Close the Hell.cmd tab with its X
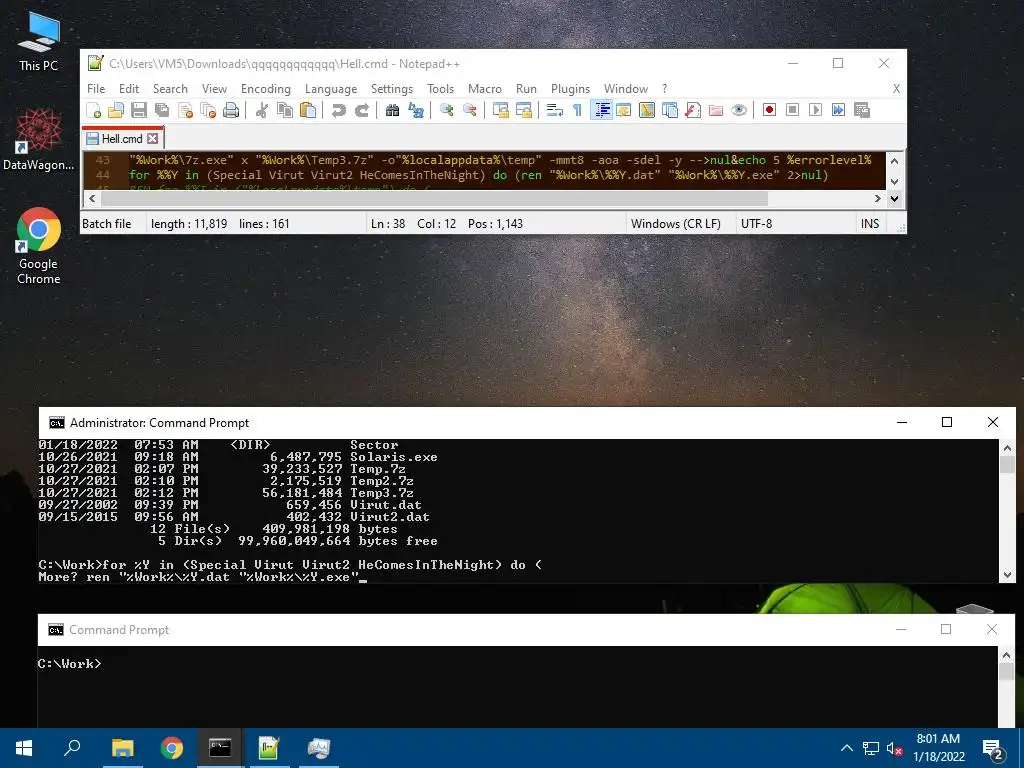The width and height of the screenshot is (1024, 768). point(153,138)
